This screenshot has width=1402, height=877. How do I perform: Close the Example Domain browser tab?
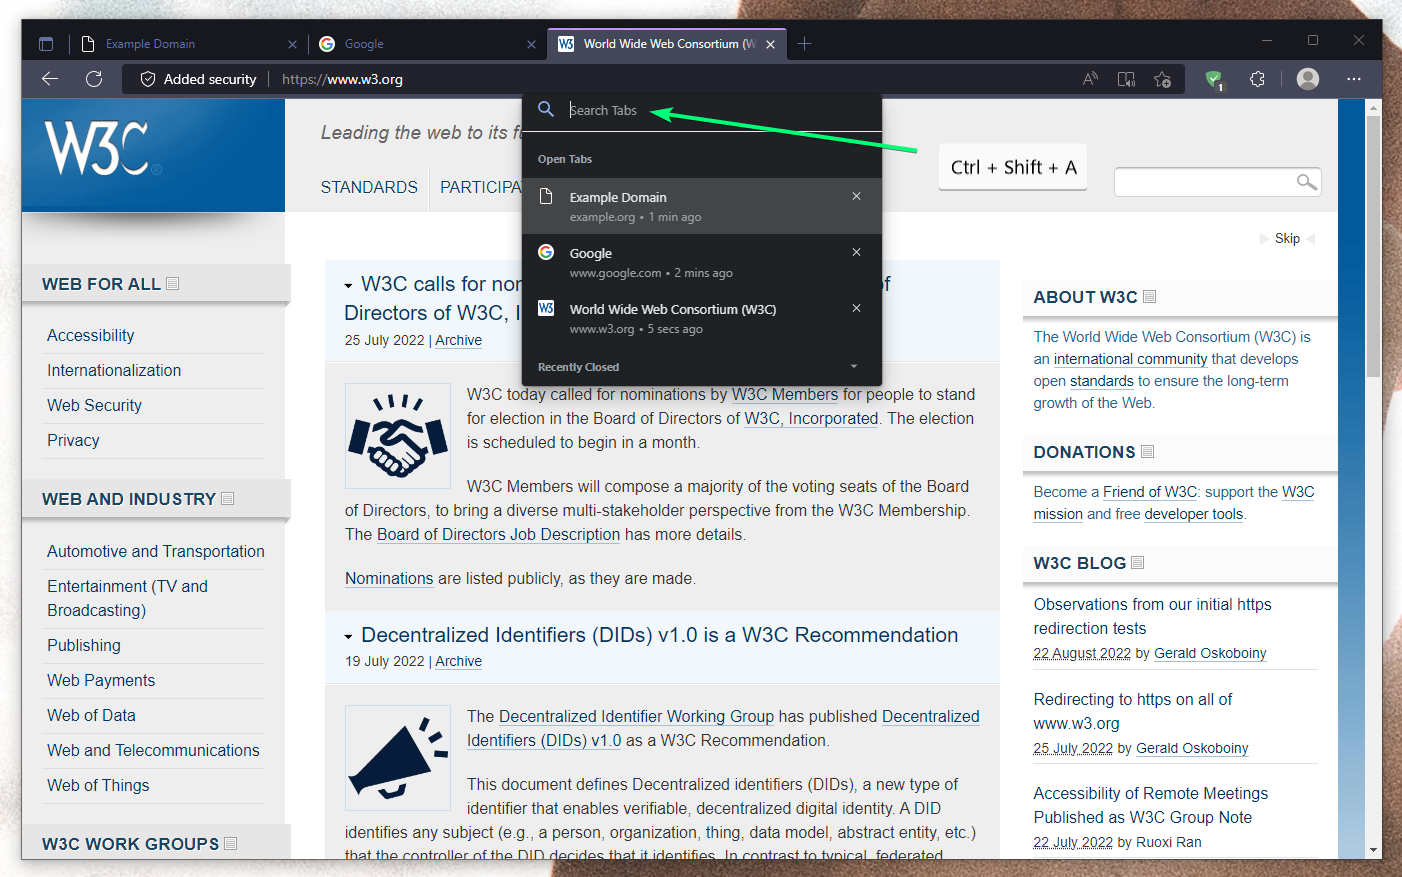pos(292,44)
